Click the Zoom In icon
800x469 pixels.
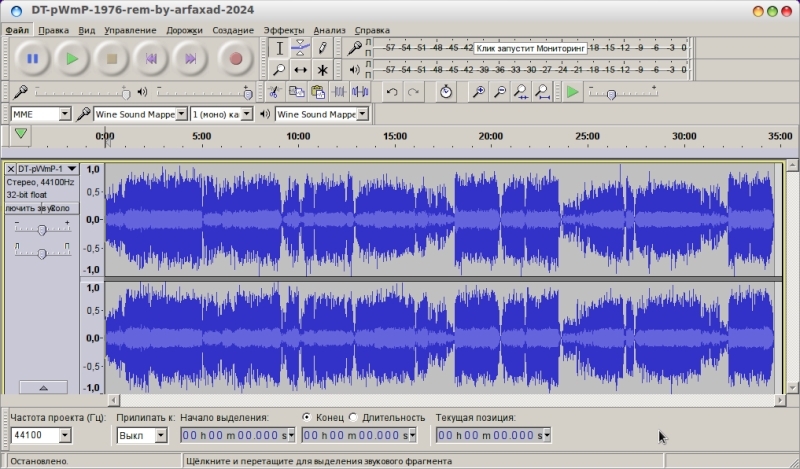coord(479,92)
